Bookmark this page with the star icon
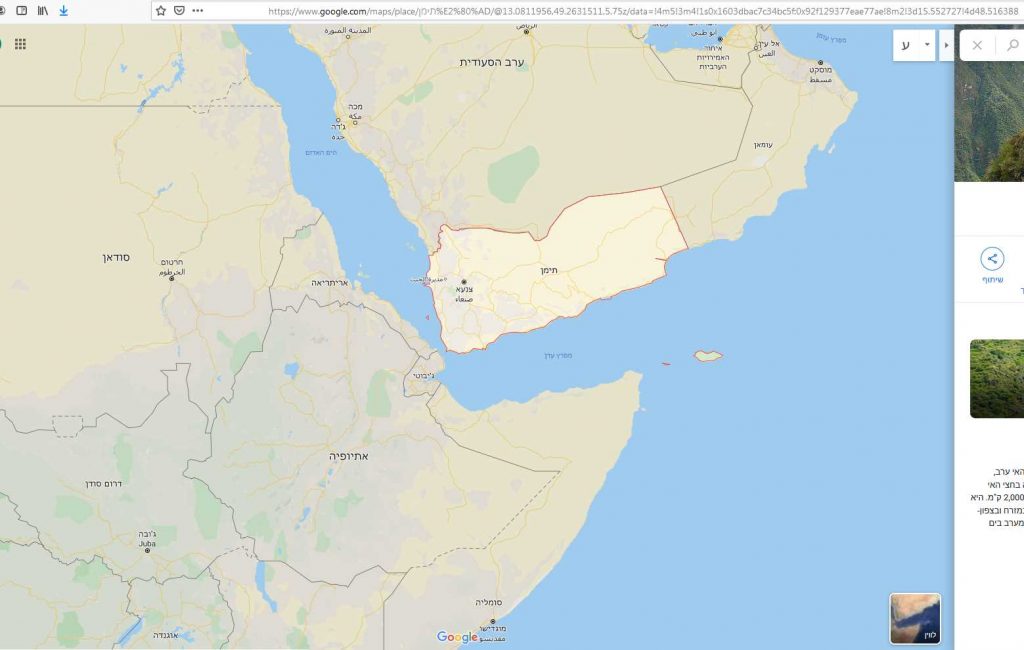1024x650 pixels. (161, 10)
